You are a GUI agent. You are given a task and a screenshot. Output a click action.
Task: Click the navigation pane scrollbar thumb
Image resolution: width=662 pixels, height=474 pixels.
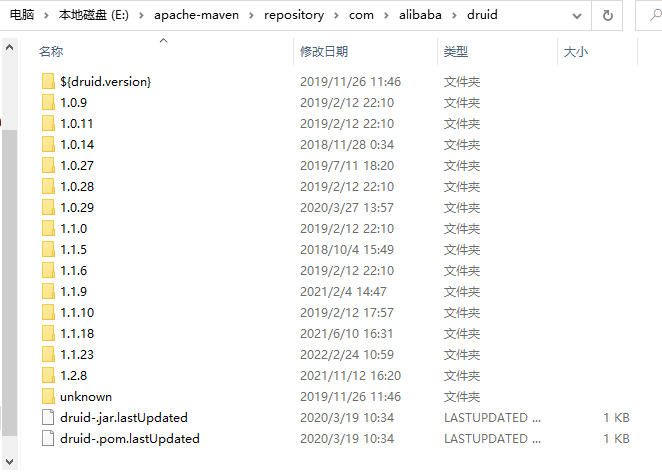point(9,282)
